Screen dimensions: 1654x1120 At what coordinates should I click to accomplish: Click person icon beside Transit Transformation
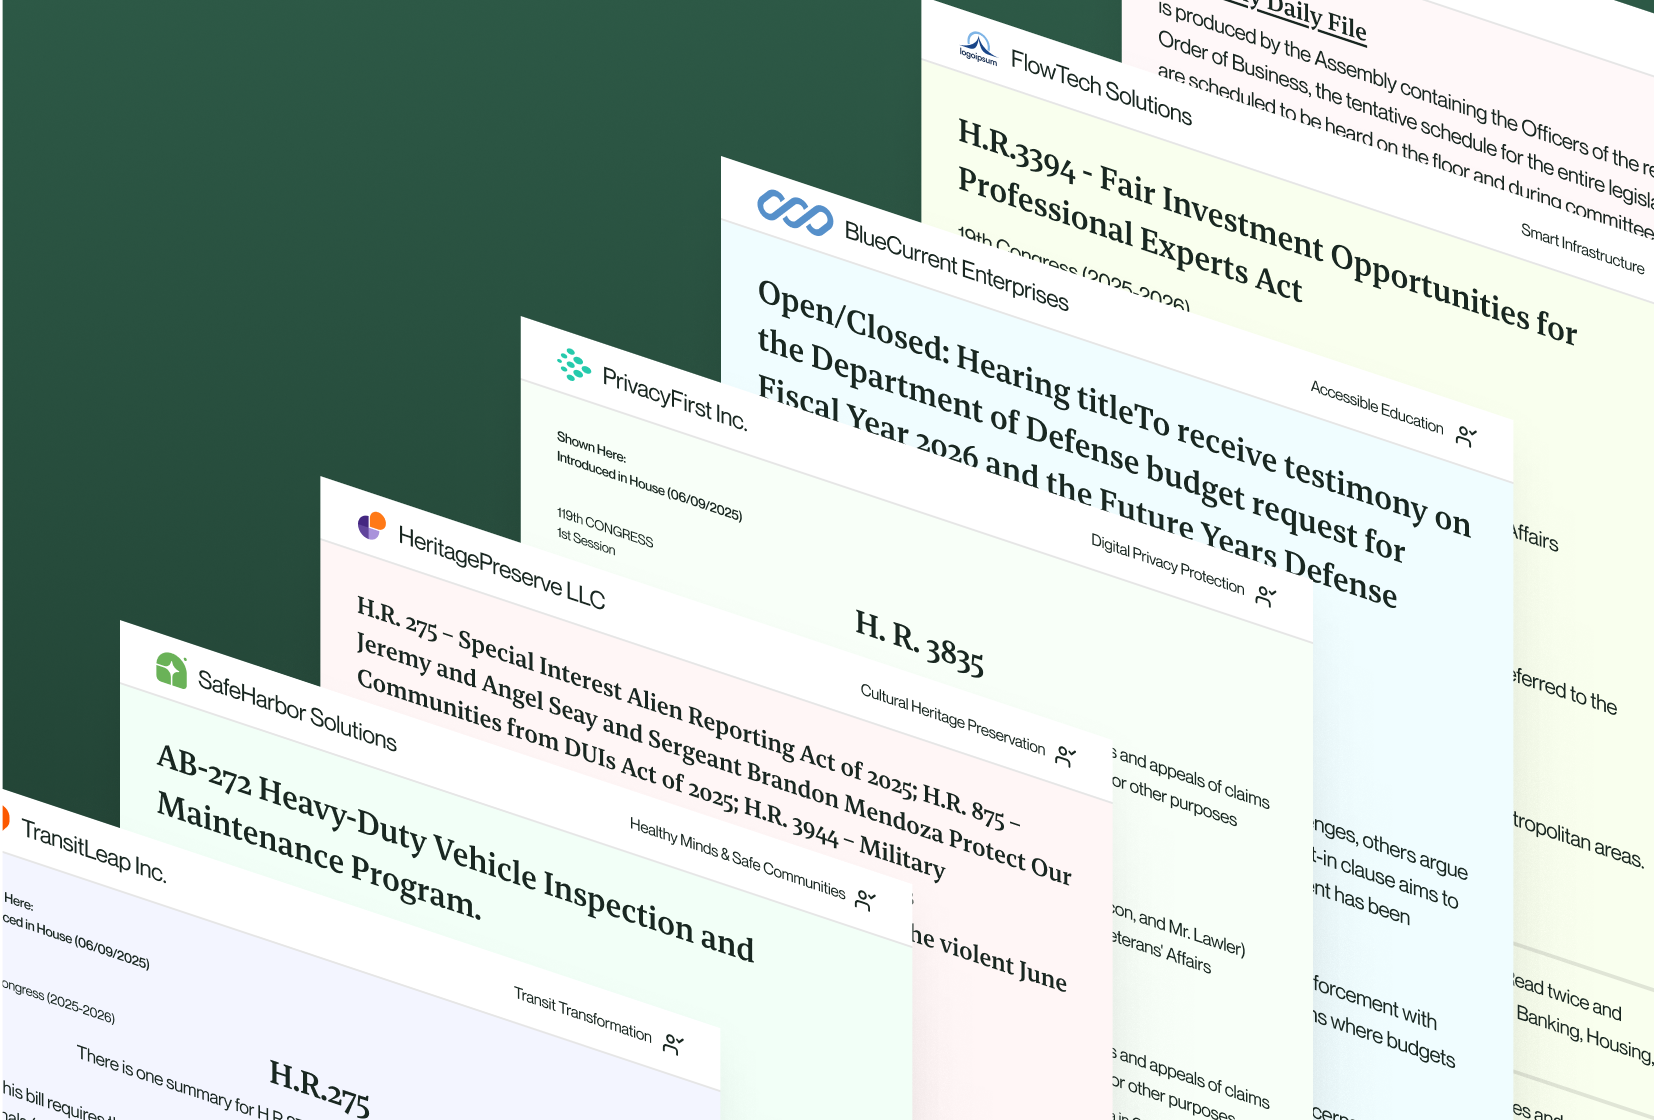[x=674, y=1044]
